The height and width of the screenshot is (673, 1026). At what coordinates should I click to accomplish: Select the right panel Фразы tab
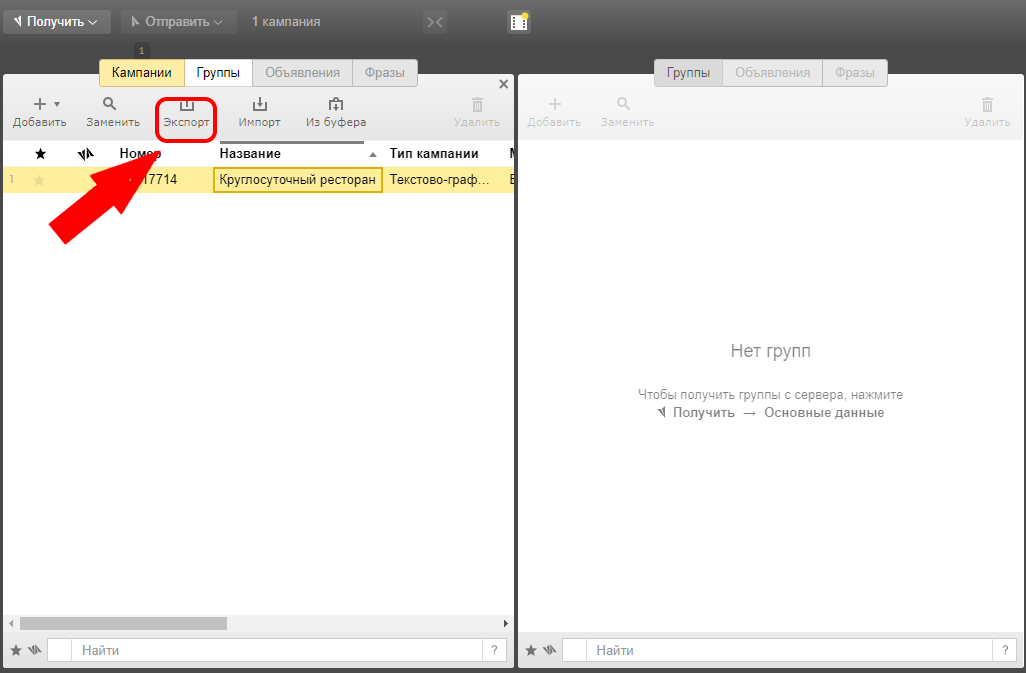tap(855, 73)
